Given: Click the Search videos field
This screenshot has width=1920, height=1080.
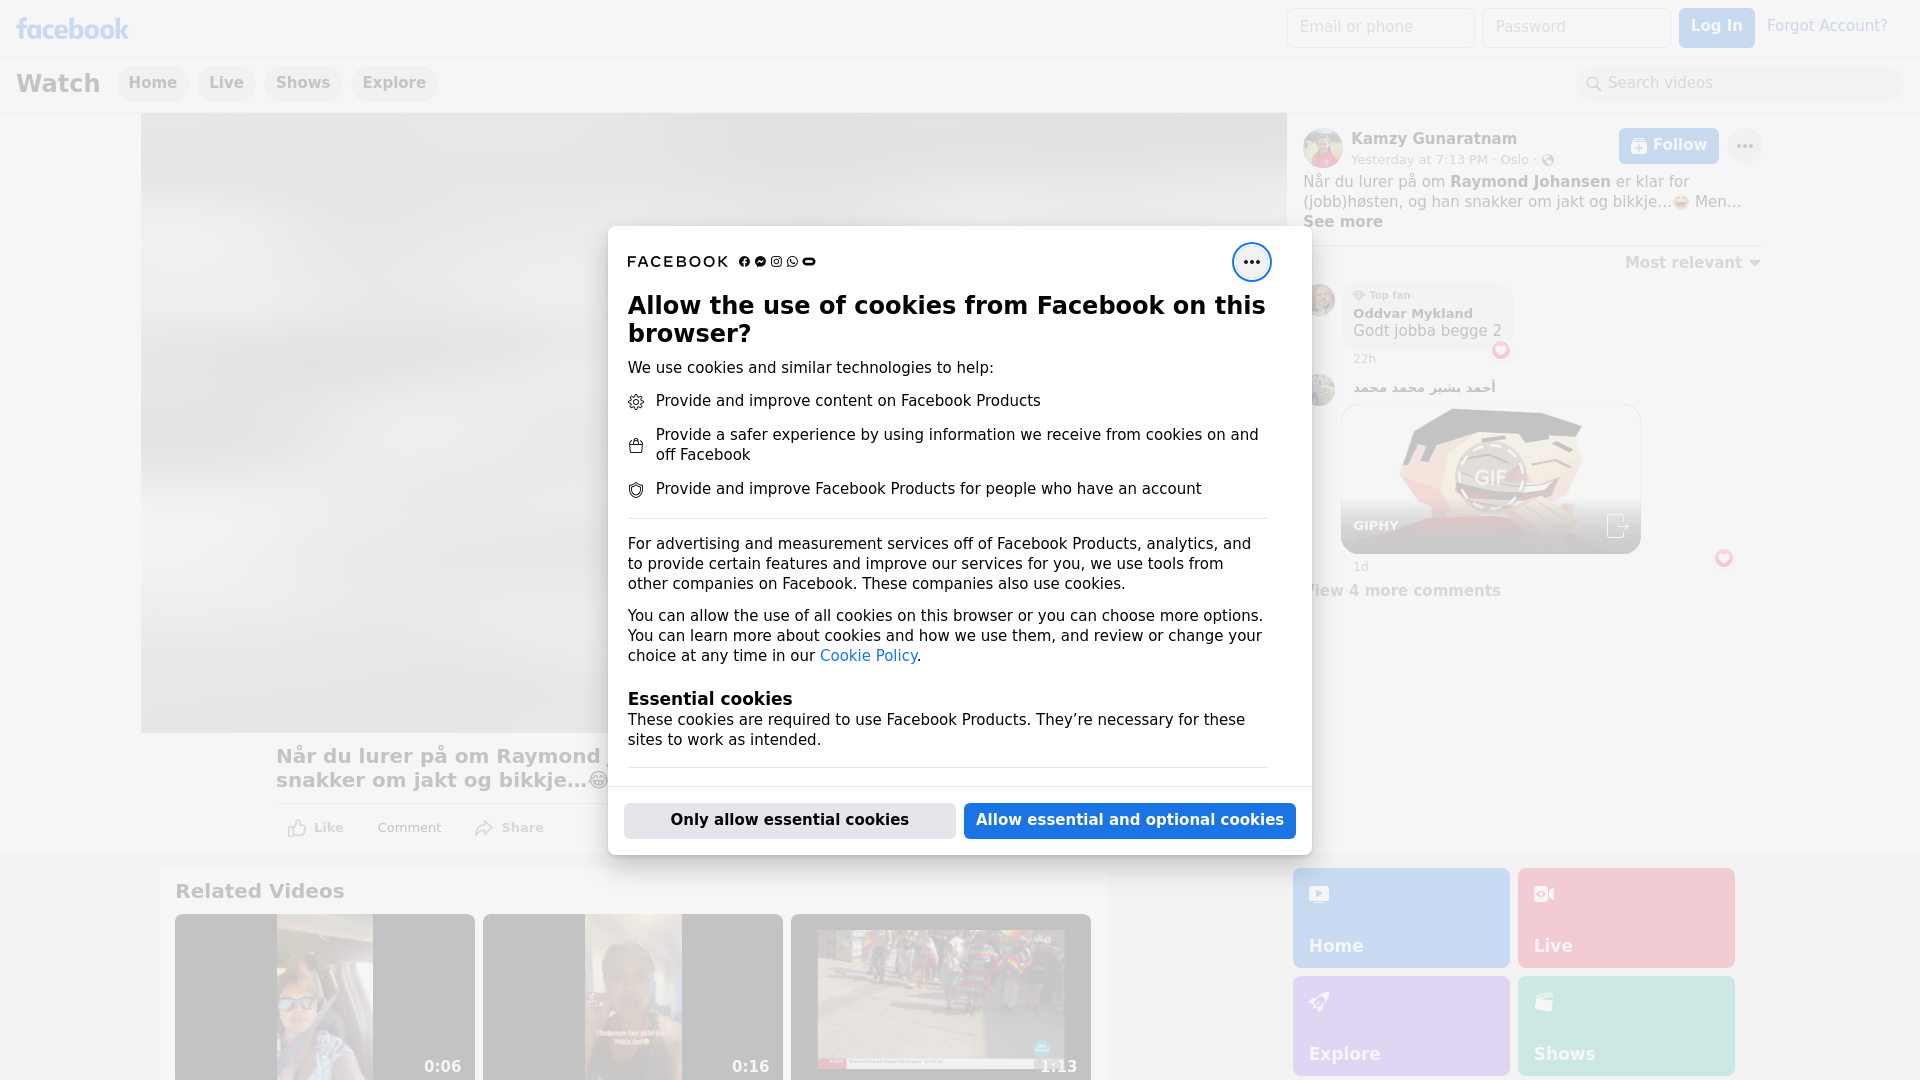Looking at the screenshot, I should pyautogui.click(x=1740, y=83).
